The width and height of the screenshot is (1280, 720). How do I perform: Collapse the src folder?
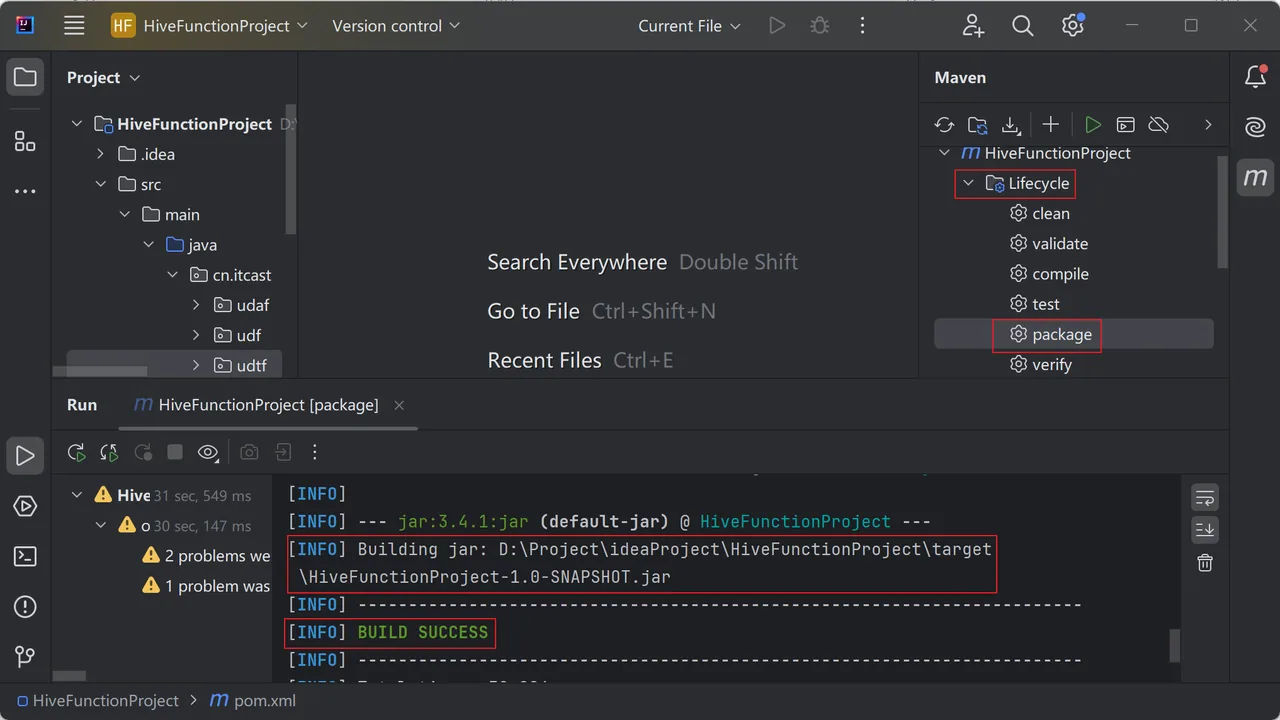pyautogui.click(x=100, y=184)
